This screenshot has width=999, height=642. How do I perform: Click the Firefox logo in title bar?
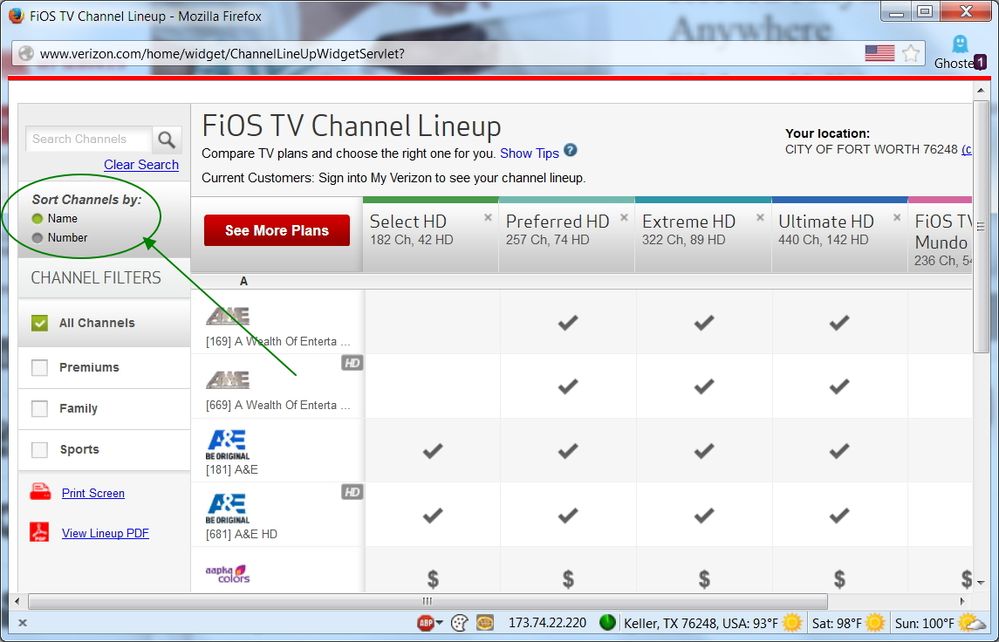pos(16,15)
